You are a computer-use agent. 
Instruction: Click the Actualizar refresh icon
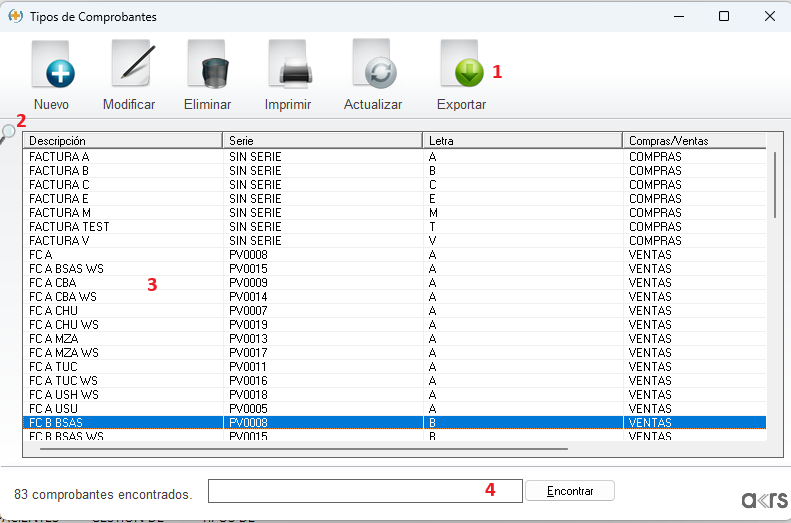click(x=373, y=68)
